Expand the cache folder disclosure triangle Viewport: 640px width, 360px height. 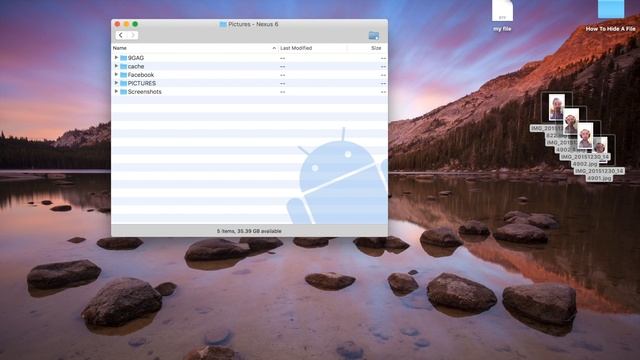(x=116, y=66)
